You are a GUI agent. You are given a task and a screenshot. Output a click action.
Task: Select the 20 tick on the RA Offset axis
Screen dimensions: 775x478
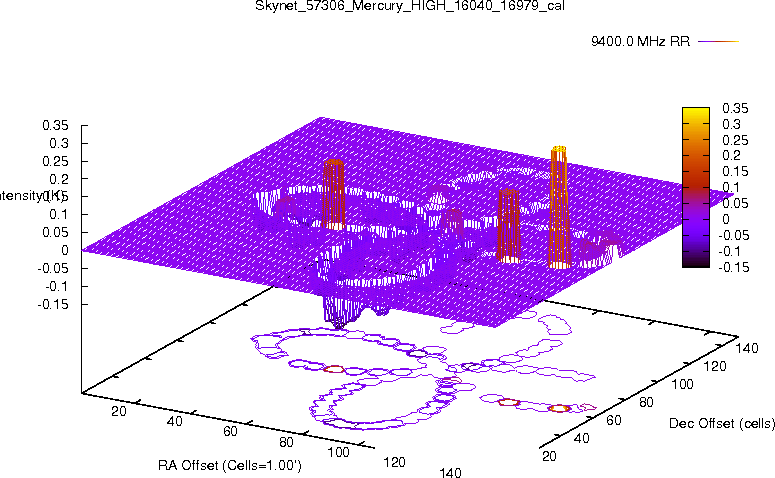click(x=119, y=411)
